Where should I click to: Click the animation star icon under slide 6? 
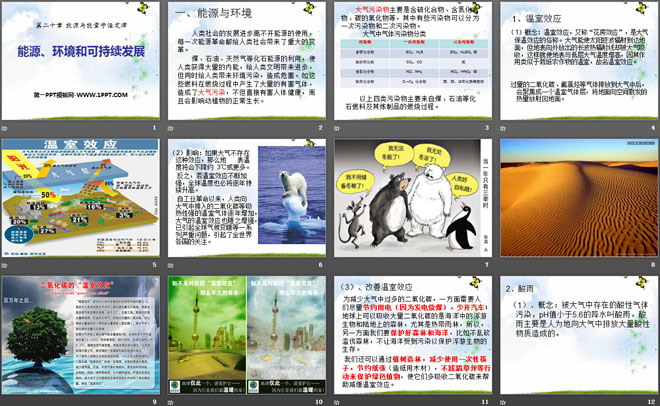(171, 265)
